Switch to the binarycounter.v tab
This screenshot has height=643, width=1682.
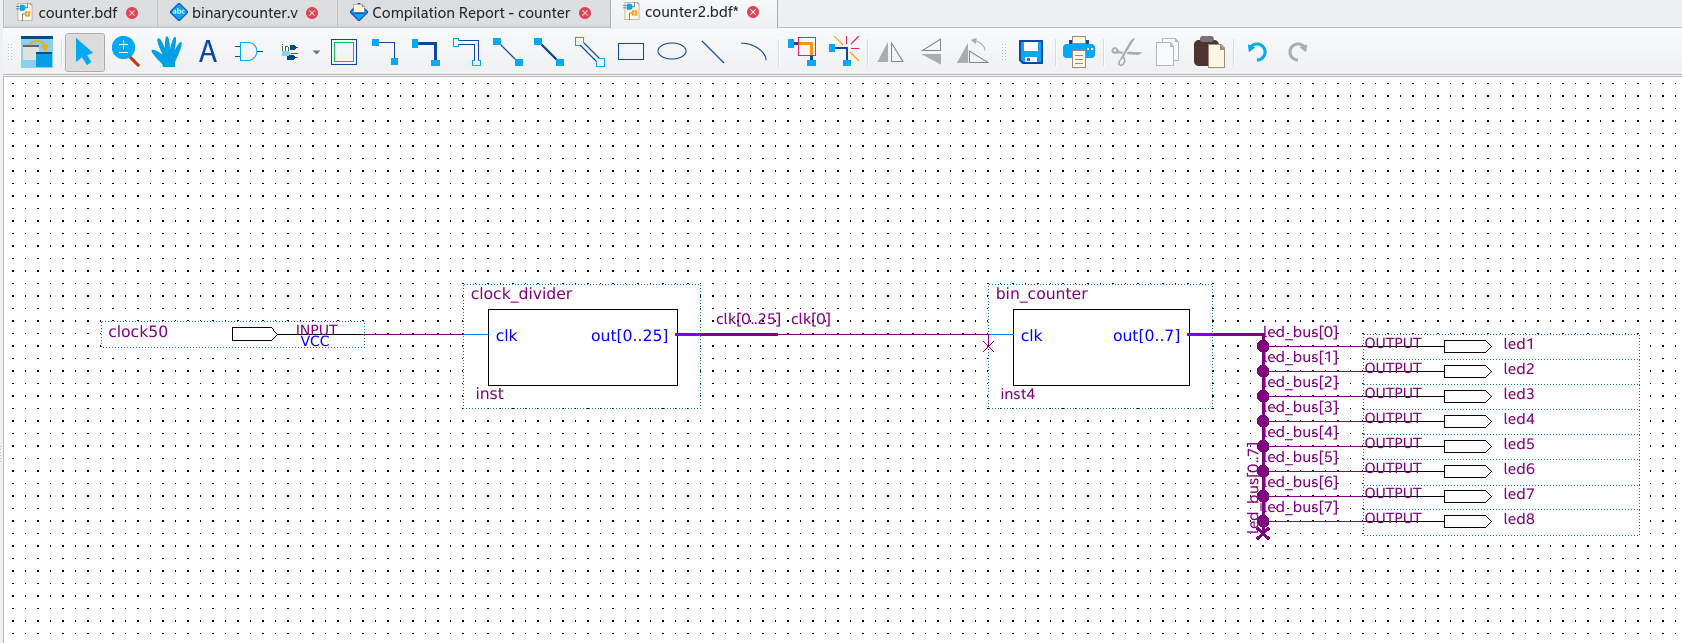(x=244, y=13)
